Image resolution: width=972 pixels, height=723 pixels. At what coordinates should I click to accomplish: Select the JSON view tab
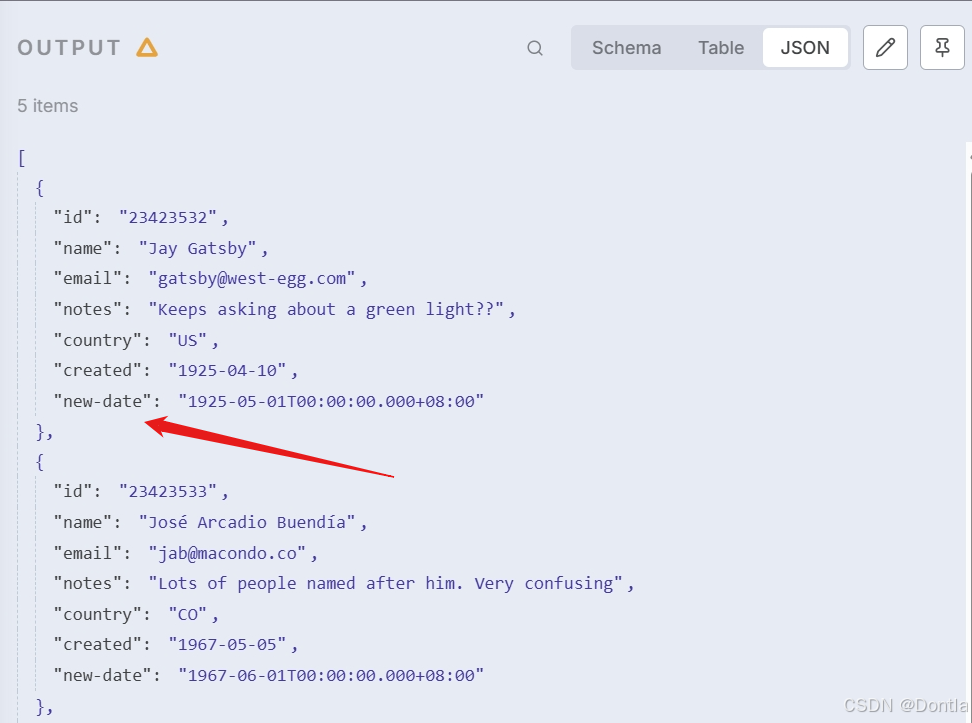point(805,48)
